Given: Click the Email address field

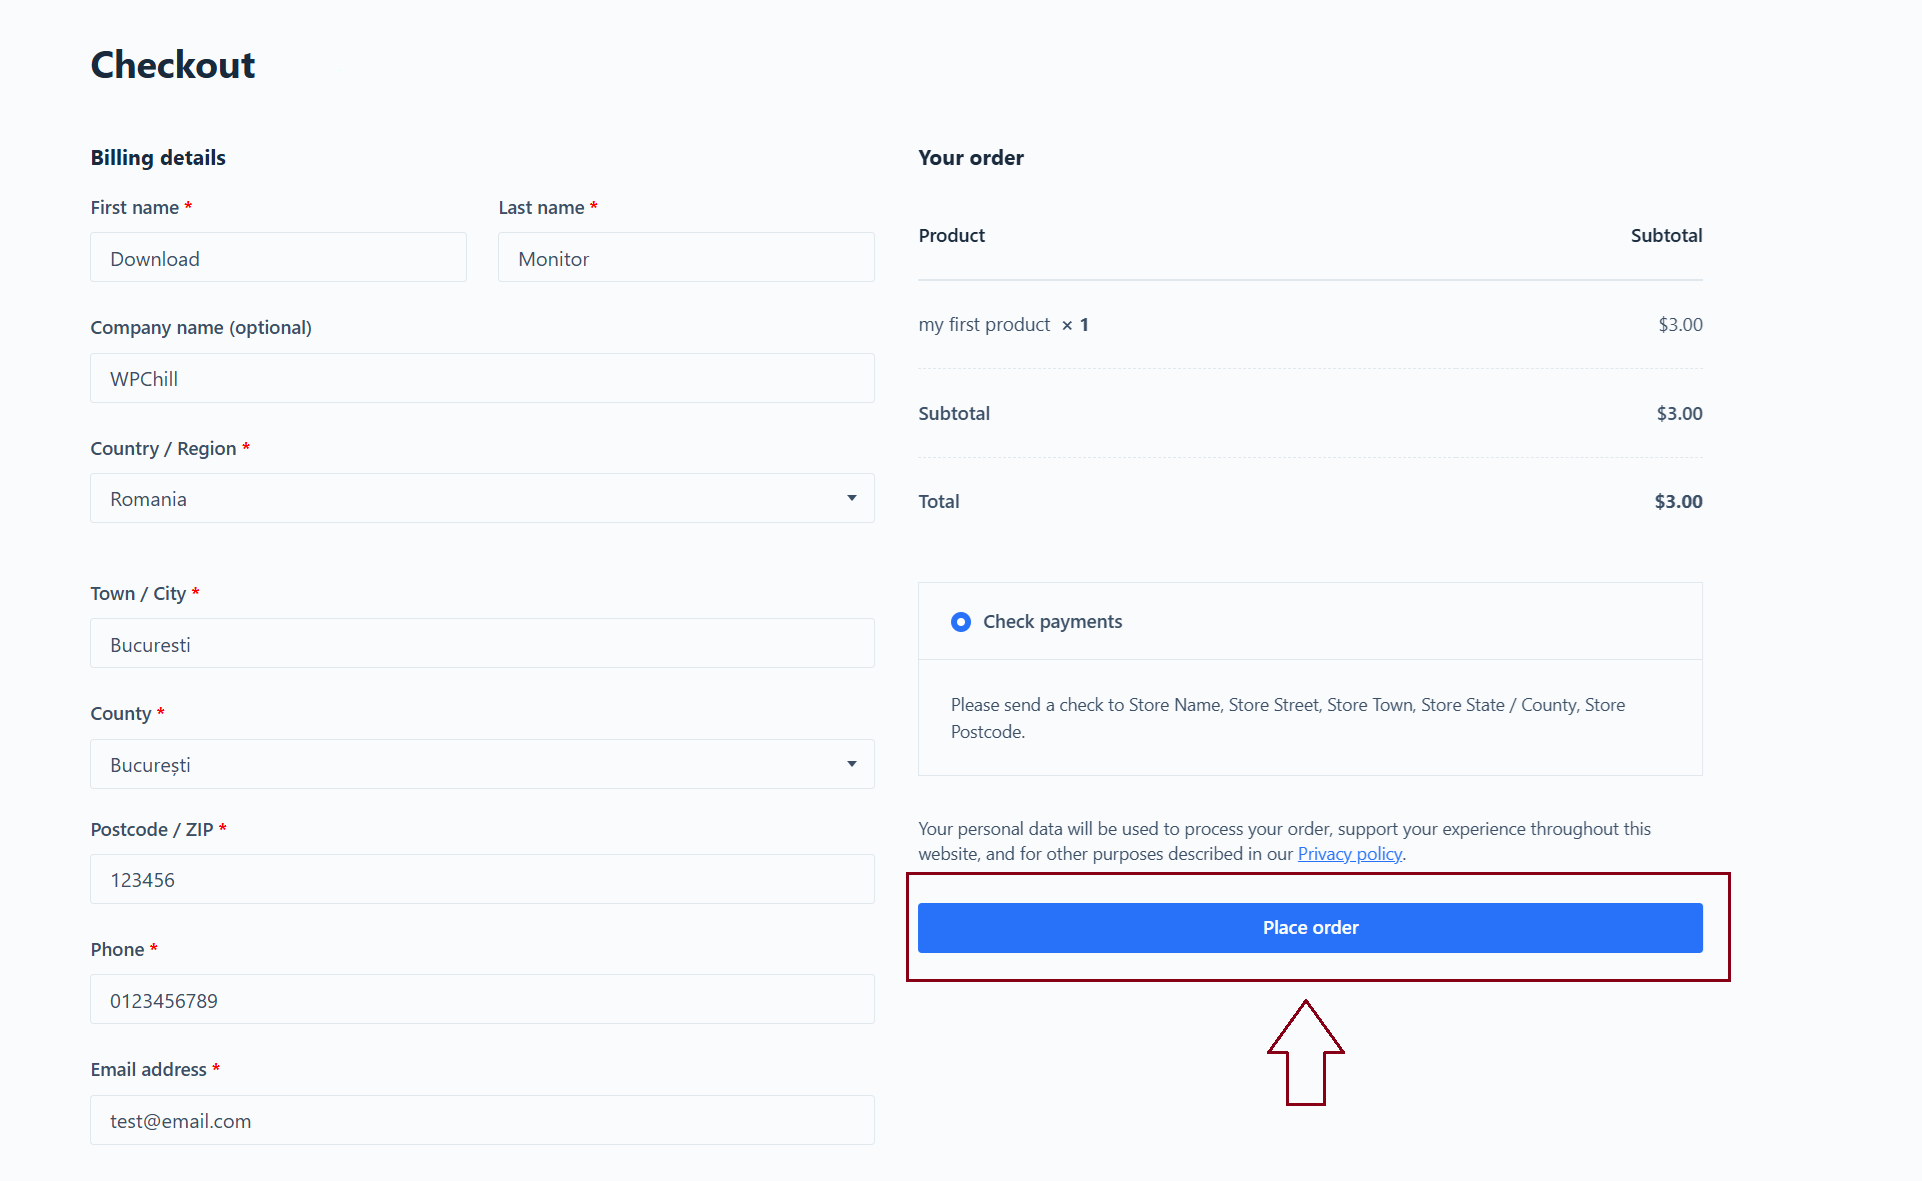Looking at the screenshot, I should [482, 1120].
